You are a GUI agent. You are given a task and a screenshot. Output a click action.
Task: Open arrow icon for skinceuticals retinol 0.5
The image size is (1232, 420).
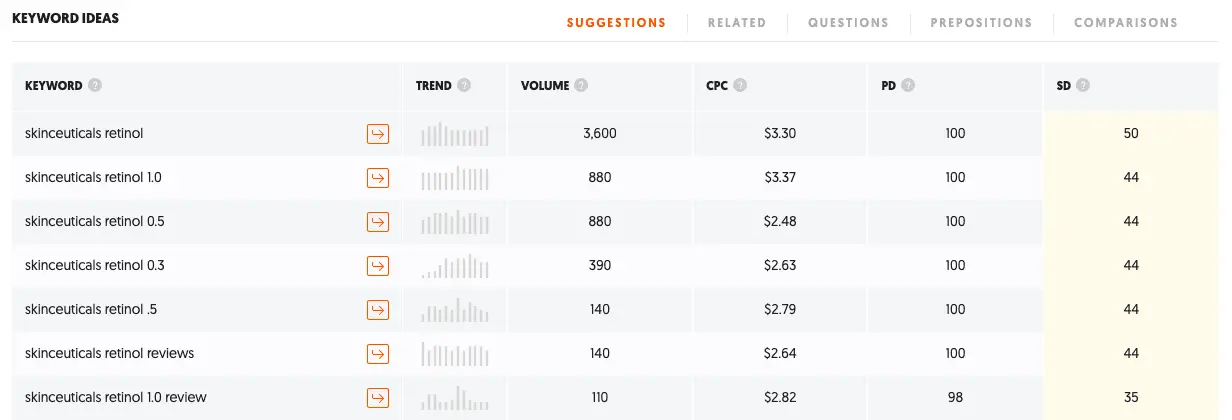click(378, 222)
